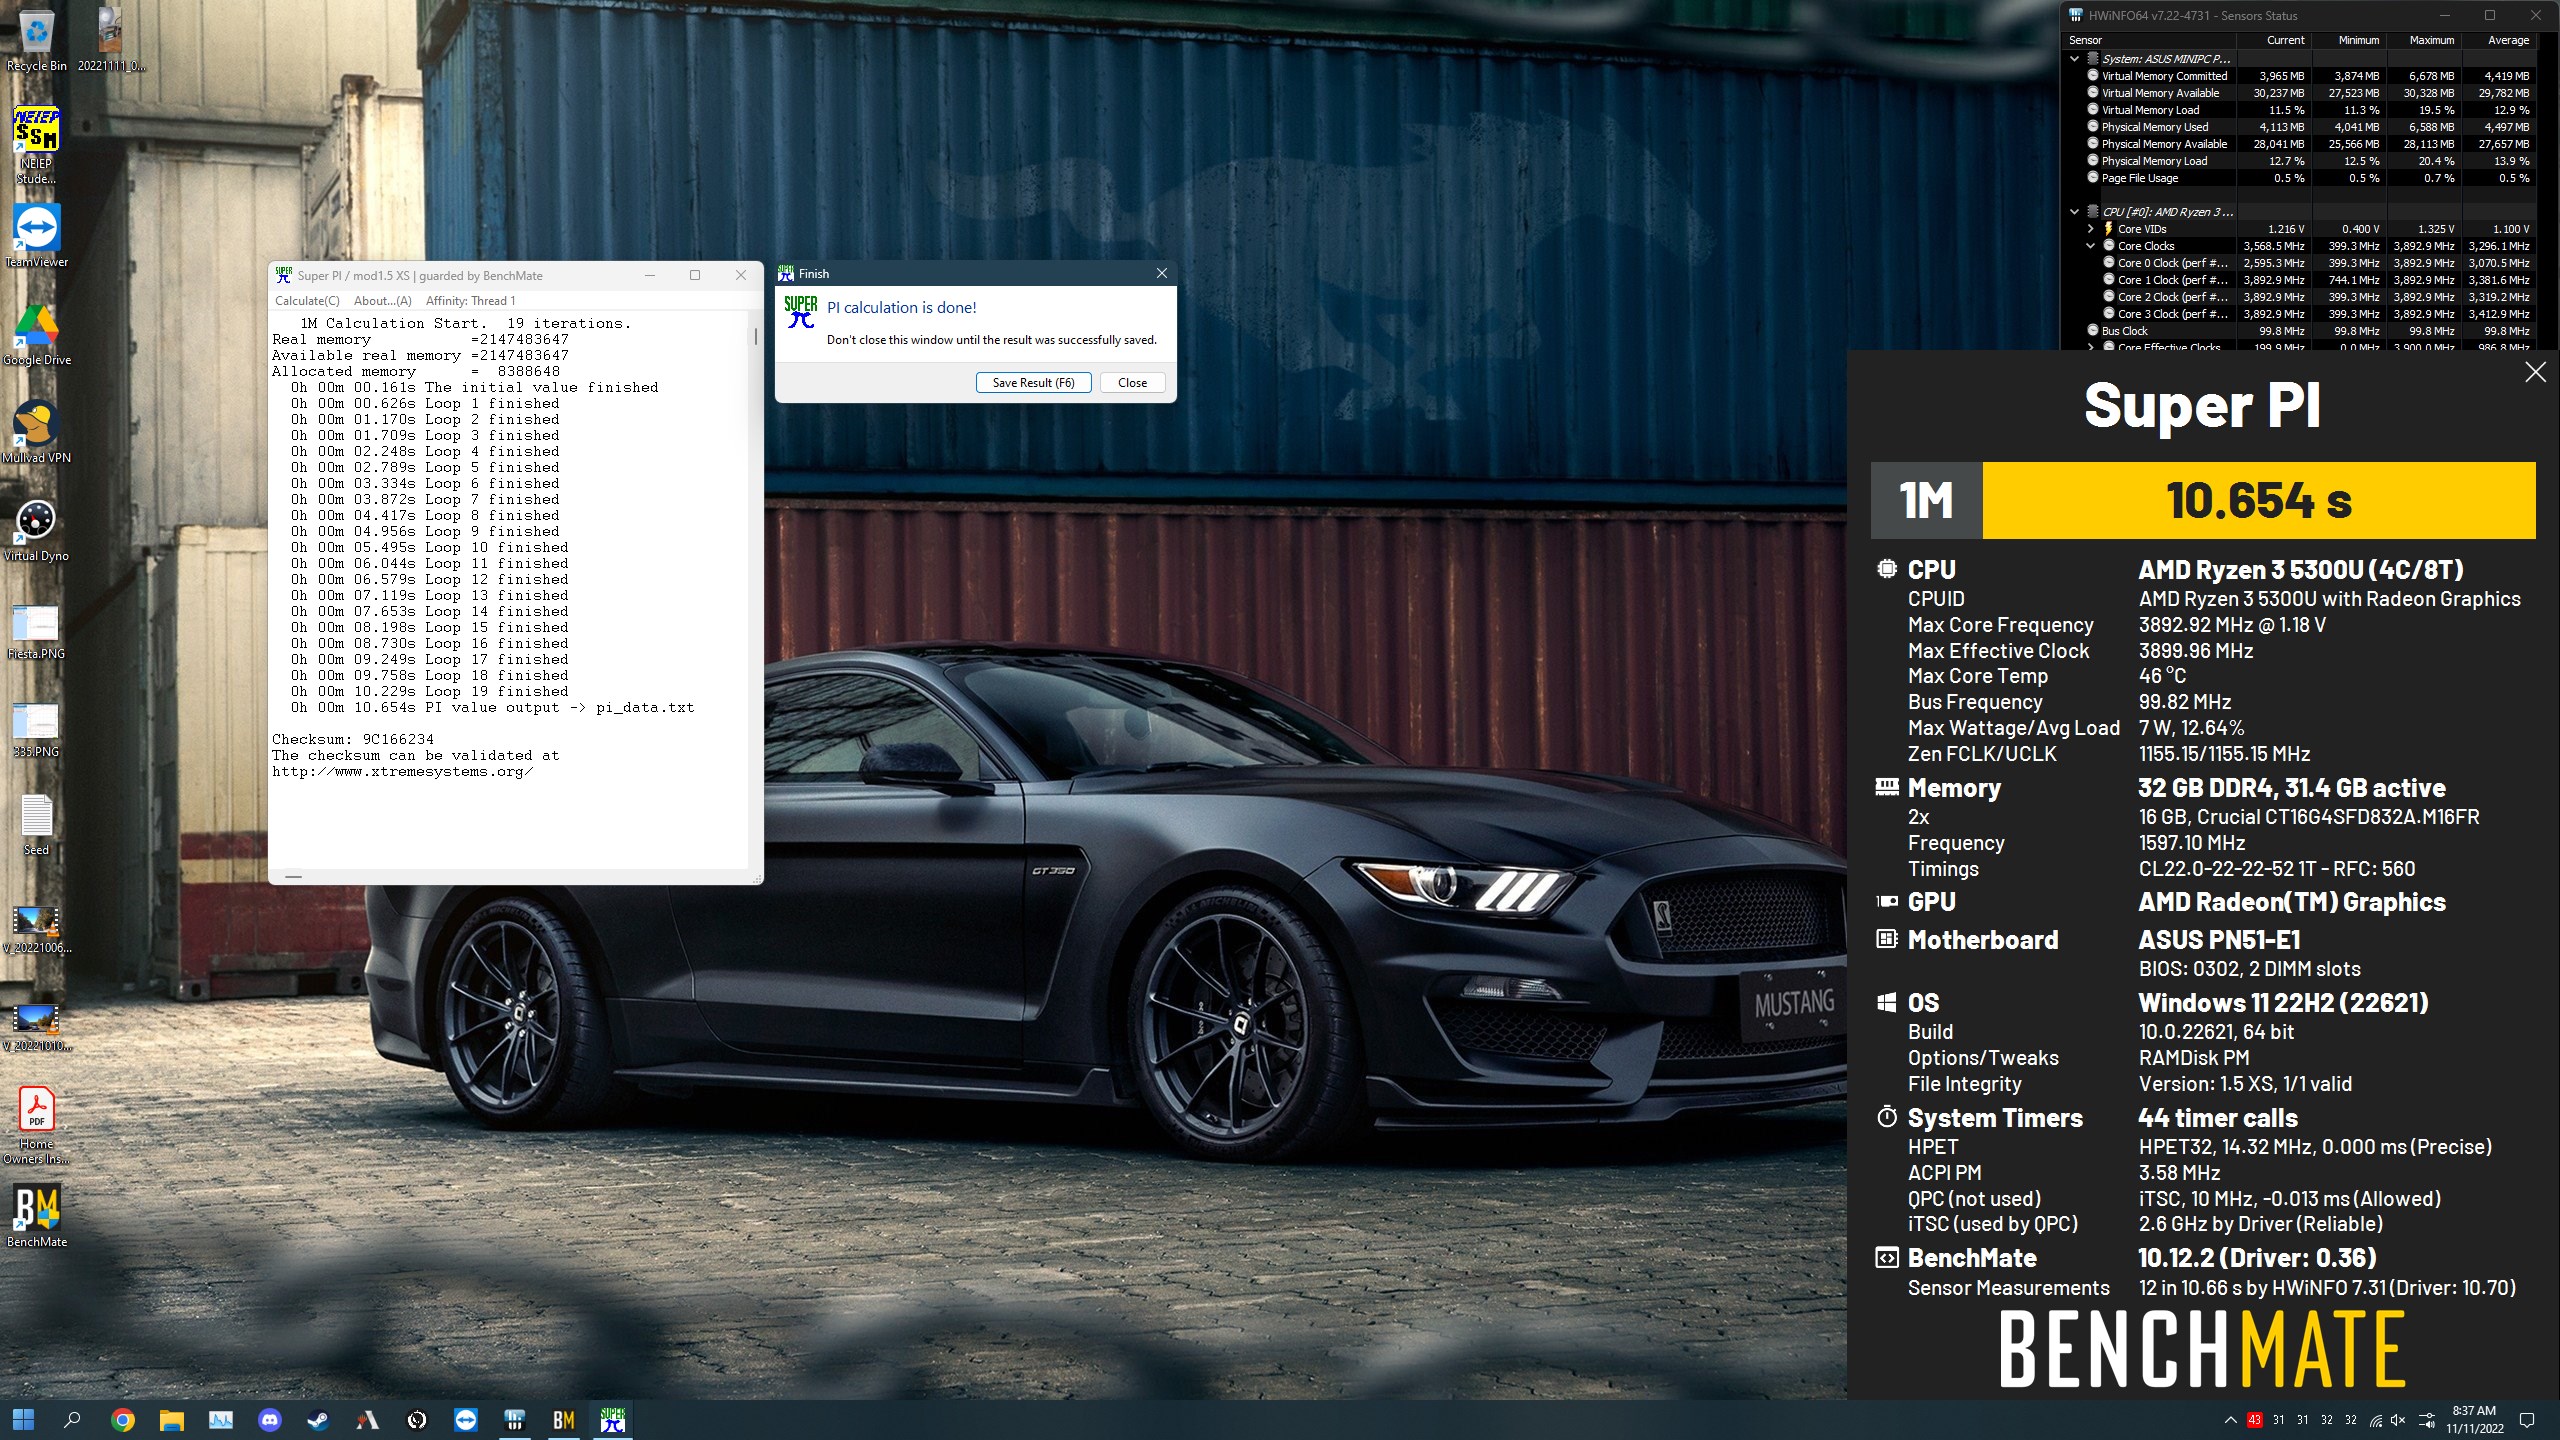Select Core 3 Clock sensor row
This screenshot has width=2560, height=1440.
2299,314
